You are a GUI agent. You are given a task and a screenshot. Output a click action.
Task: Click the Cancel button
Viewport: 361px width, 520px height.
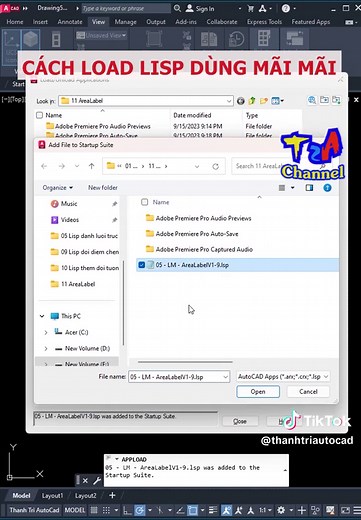(308, 392)
